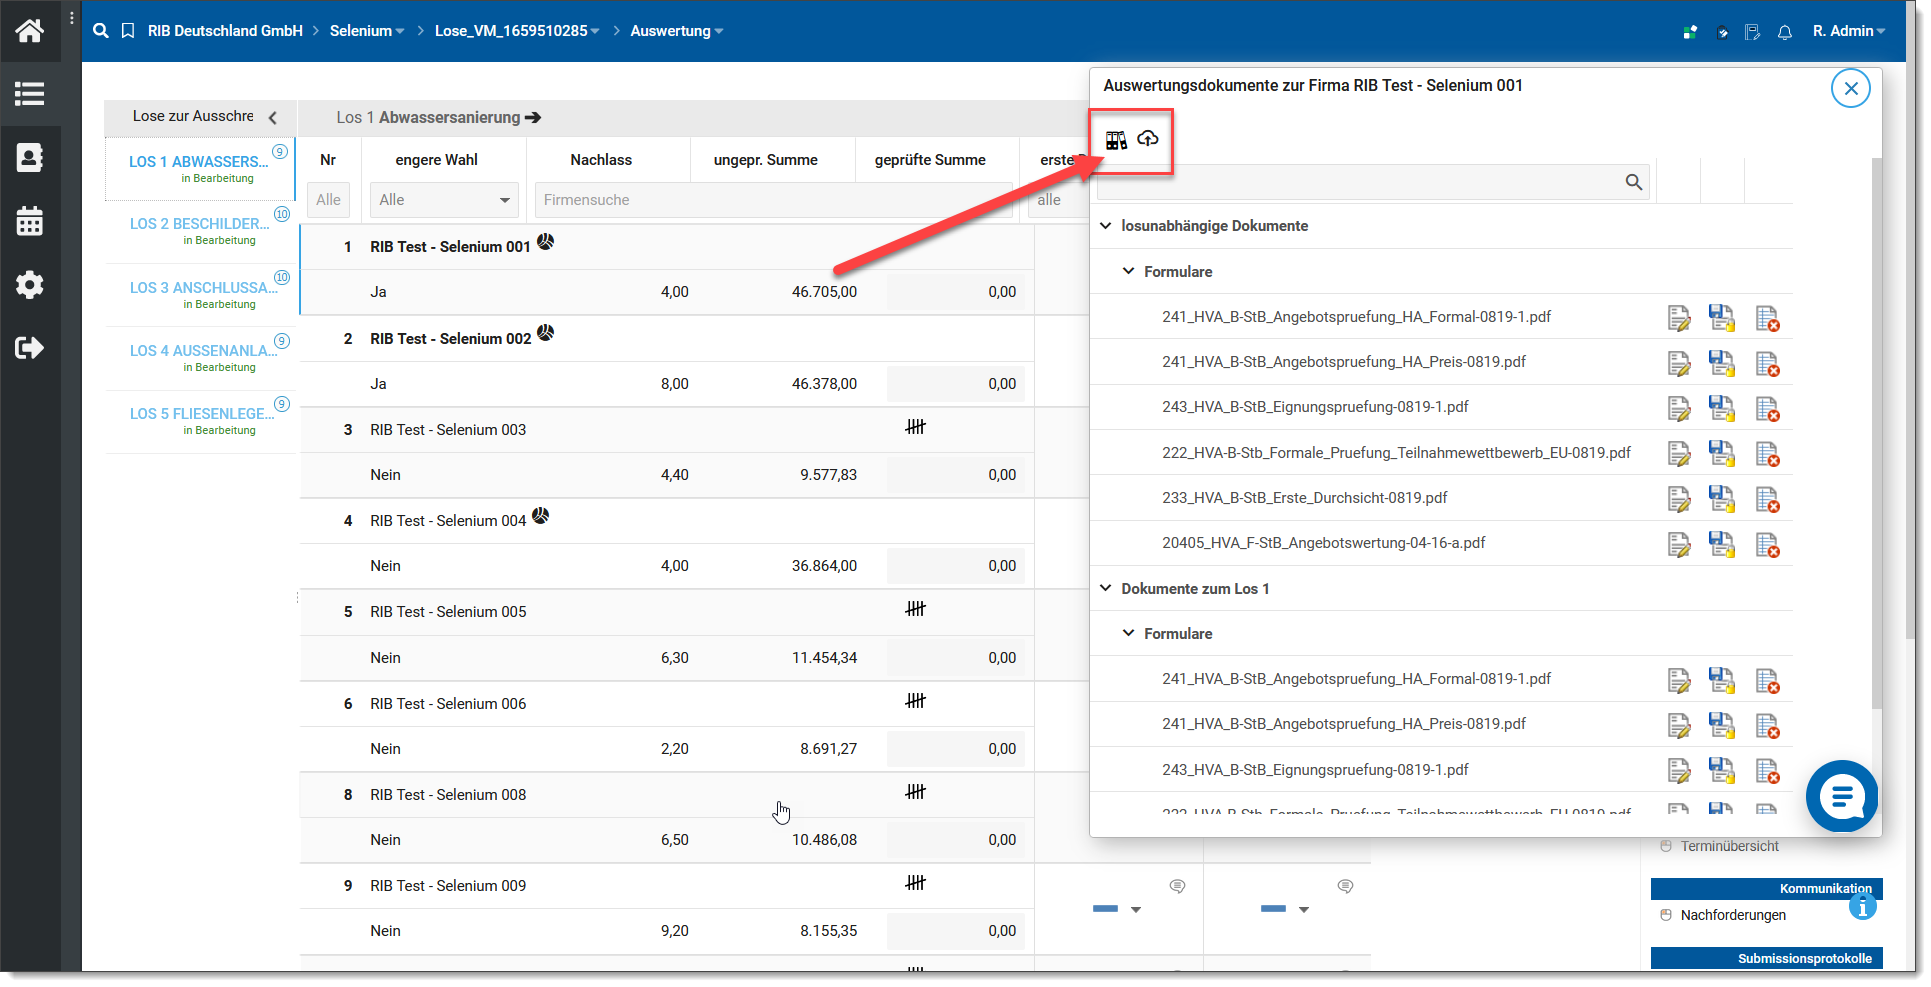Click the cloud upload icon in dialog
Screen dimensions: 1931x987
1148,139
